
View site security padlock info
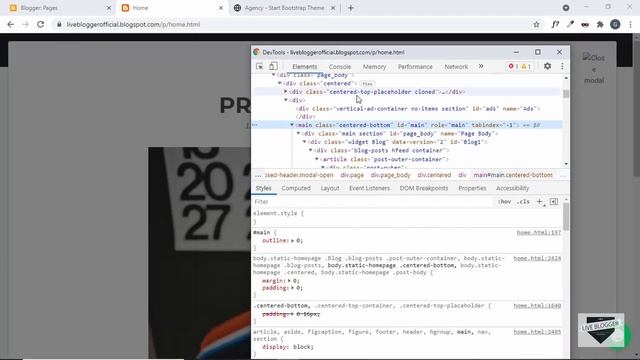tap(59, 24)
